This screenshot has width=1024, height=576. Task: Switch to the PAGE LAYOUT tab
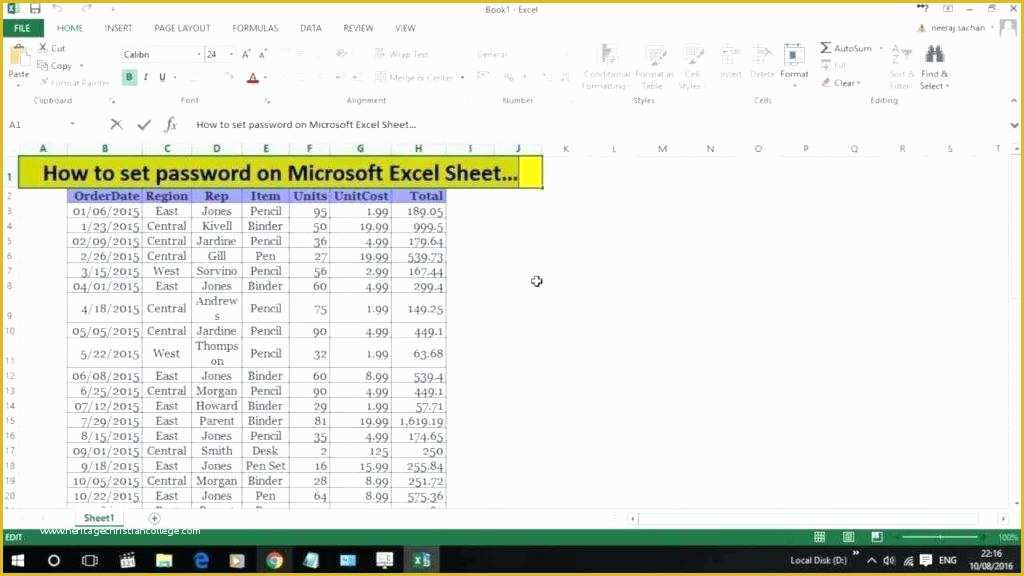[182, 28]
